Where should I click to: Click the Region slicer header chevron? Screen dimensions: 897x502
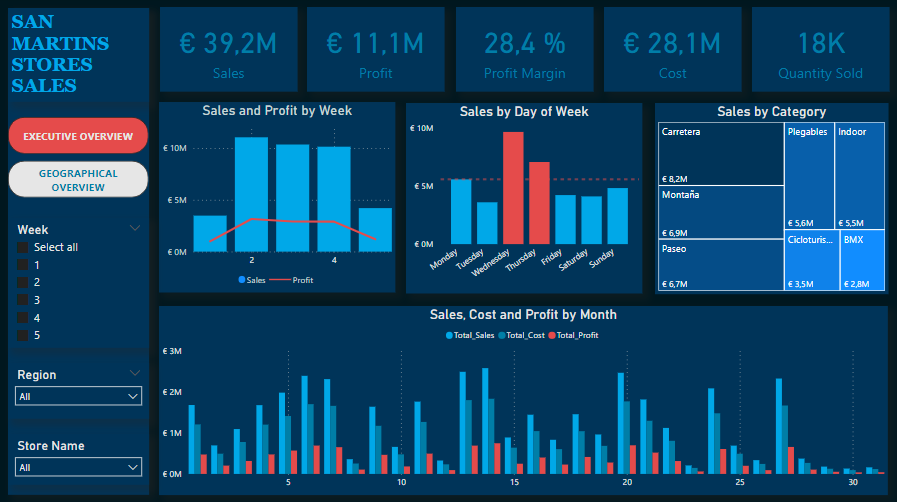tap(135, 374)
